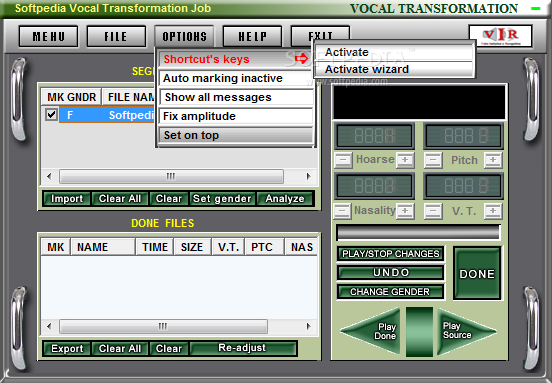Screen dimensions: 552x383
Task: Click the EXIT button
Action: 320,33
